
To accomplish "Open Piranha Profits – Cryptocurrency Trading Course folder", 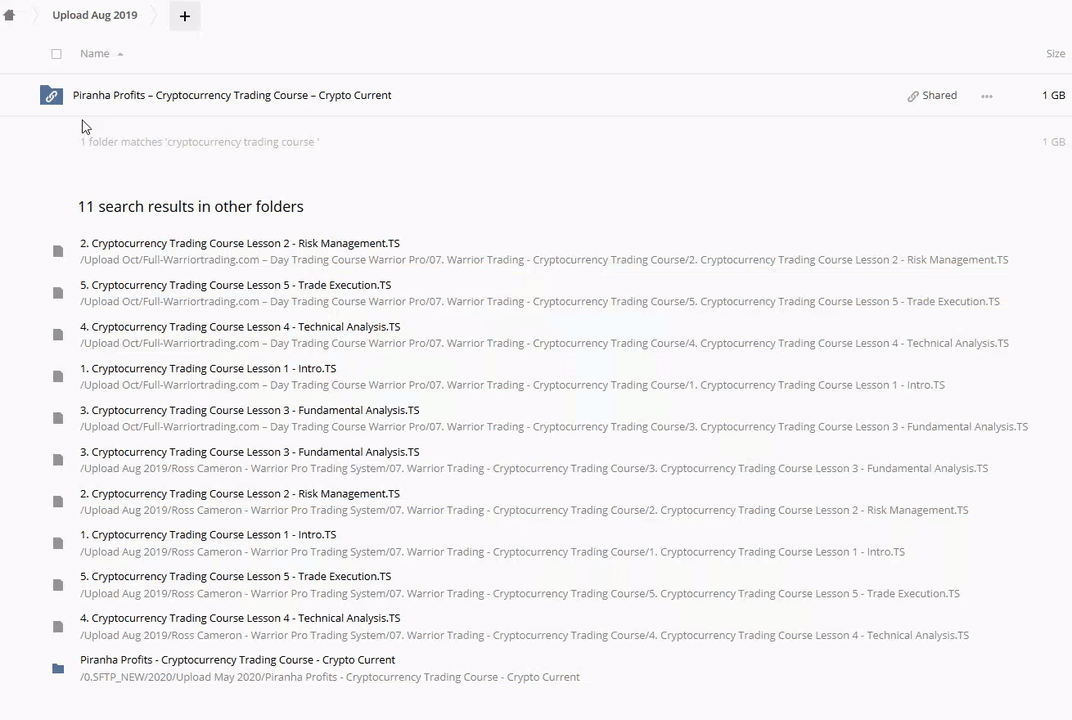I will click(x=232, y=96).
